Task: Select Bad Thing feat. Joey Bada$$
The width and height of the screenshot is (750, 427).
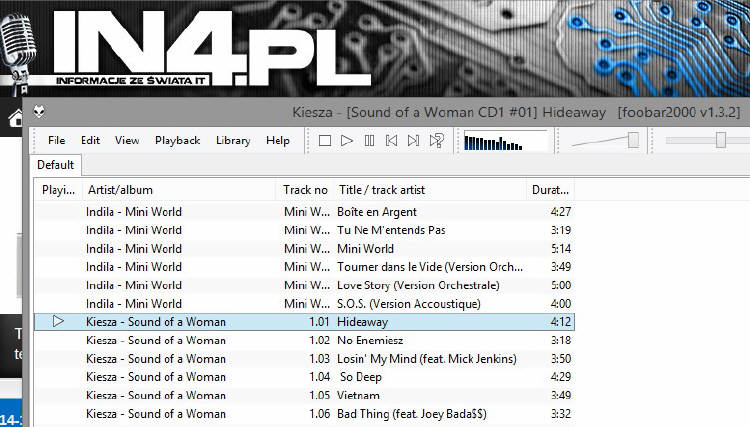Action: pos(304,414)
